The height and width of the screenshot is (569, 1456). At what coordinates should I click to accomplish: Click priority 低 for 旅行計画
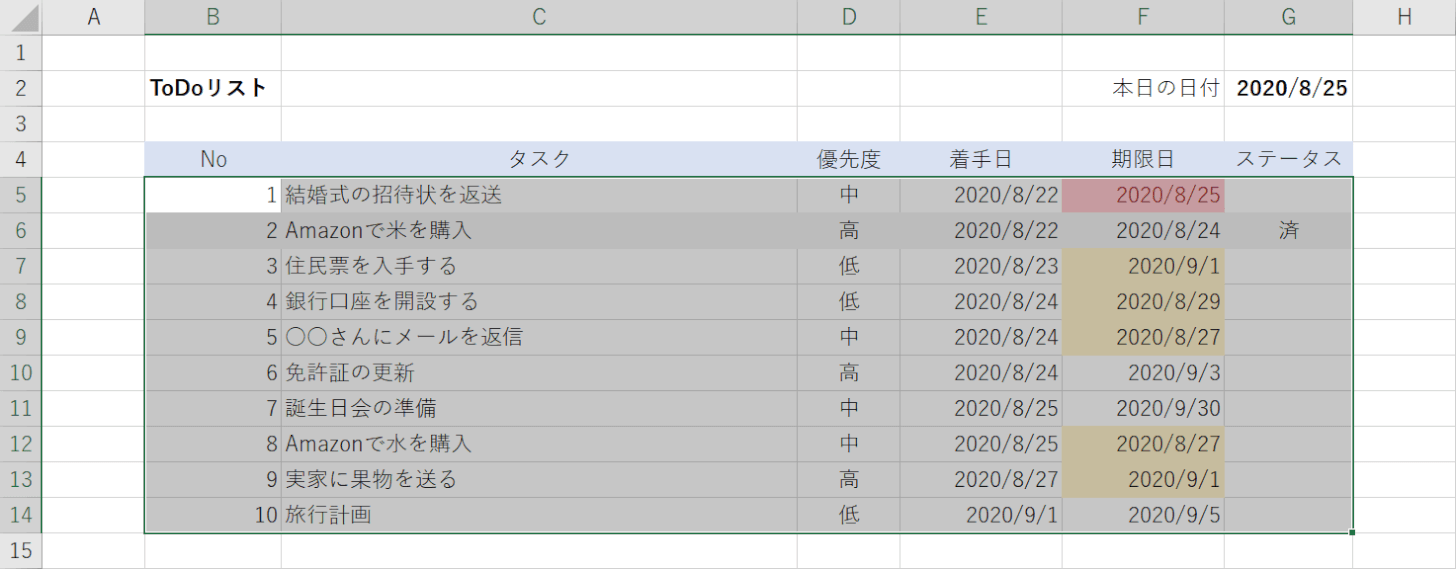pos(849,515)
